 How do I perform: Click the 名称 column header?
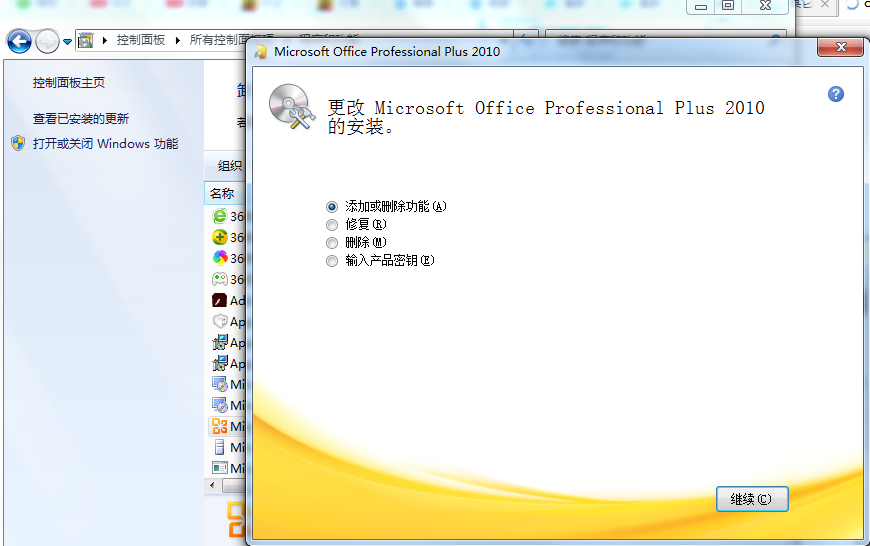coord(222,193)
